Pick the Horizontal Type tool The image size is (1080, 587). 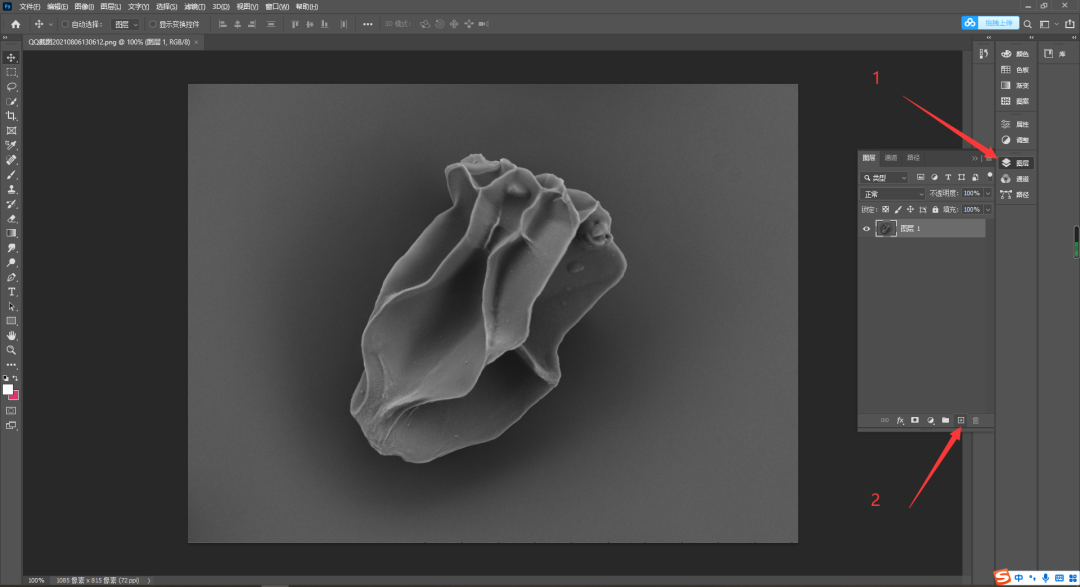11,292
